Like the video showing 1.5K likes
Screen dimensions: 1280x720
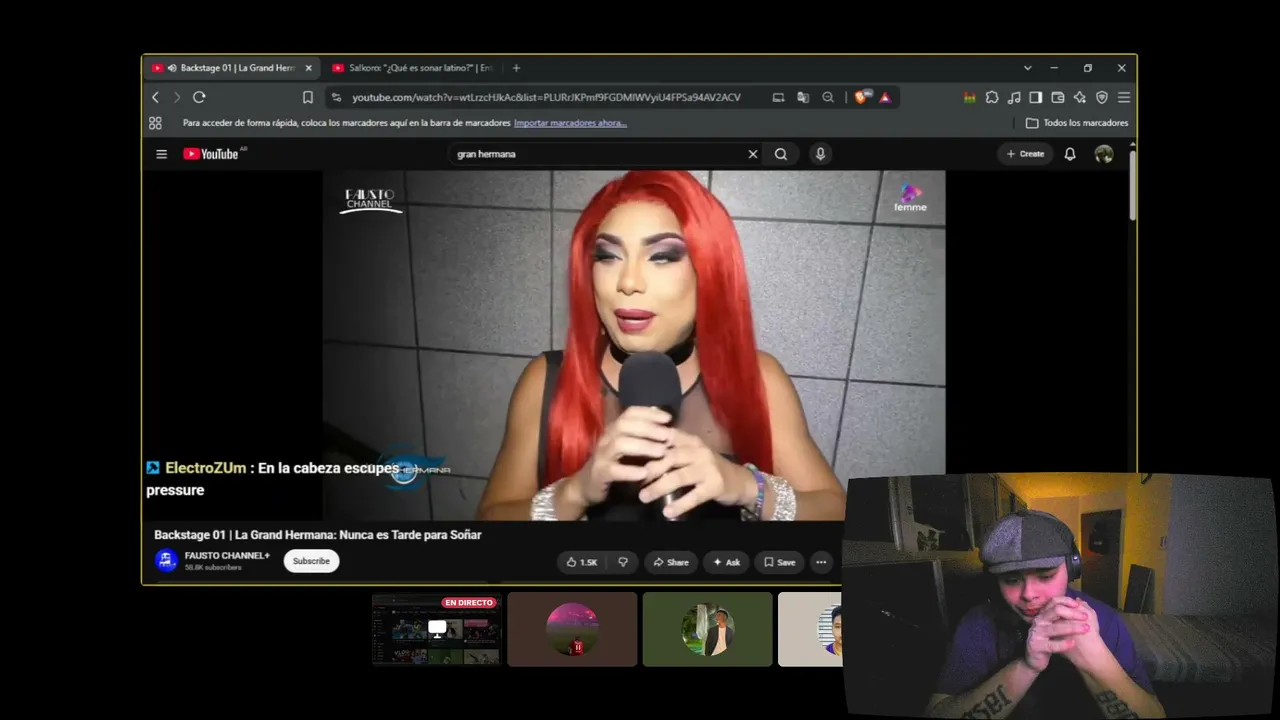[582, 562]
